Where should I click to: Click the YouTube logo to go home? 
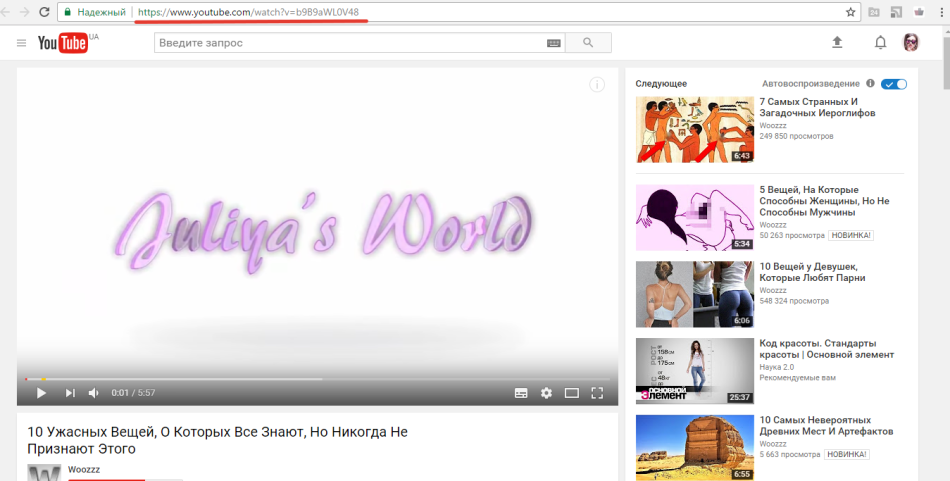tap(63, 43)
